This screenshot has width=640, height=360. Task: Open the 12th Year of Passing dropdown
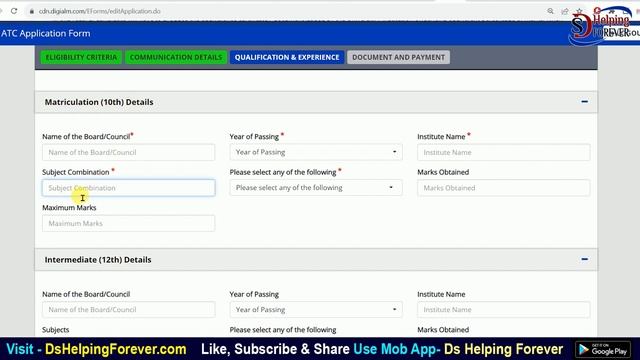pos(316,309)
